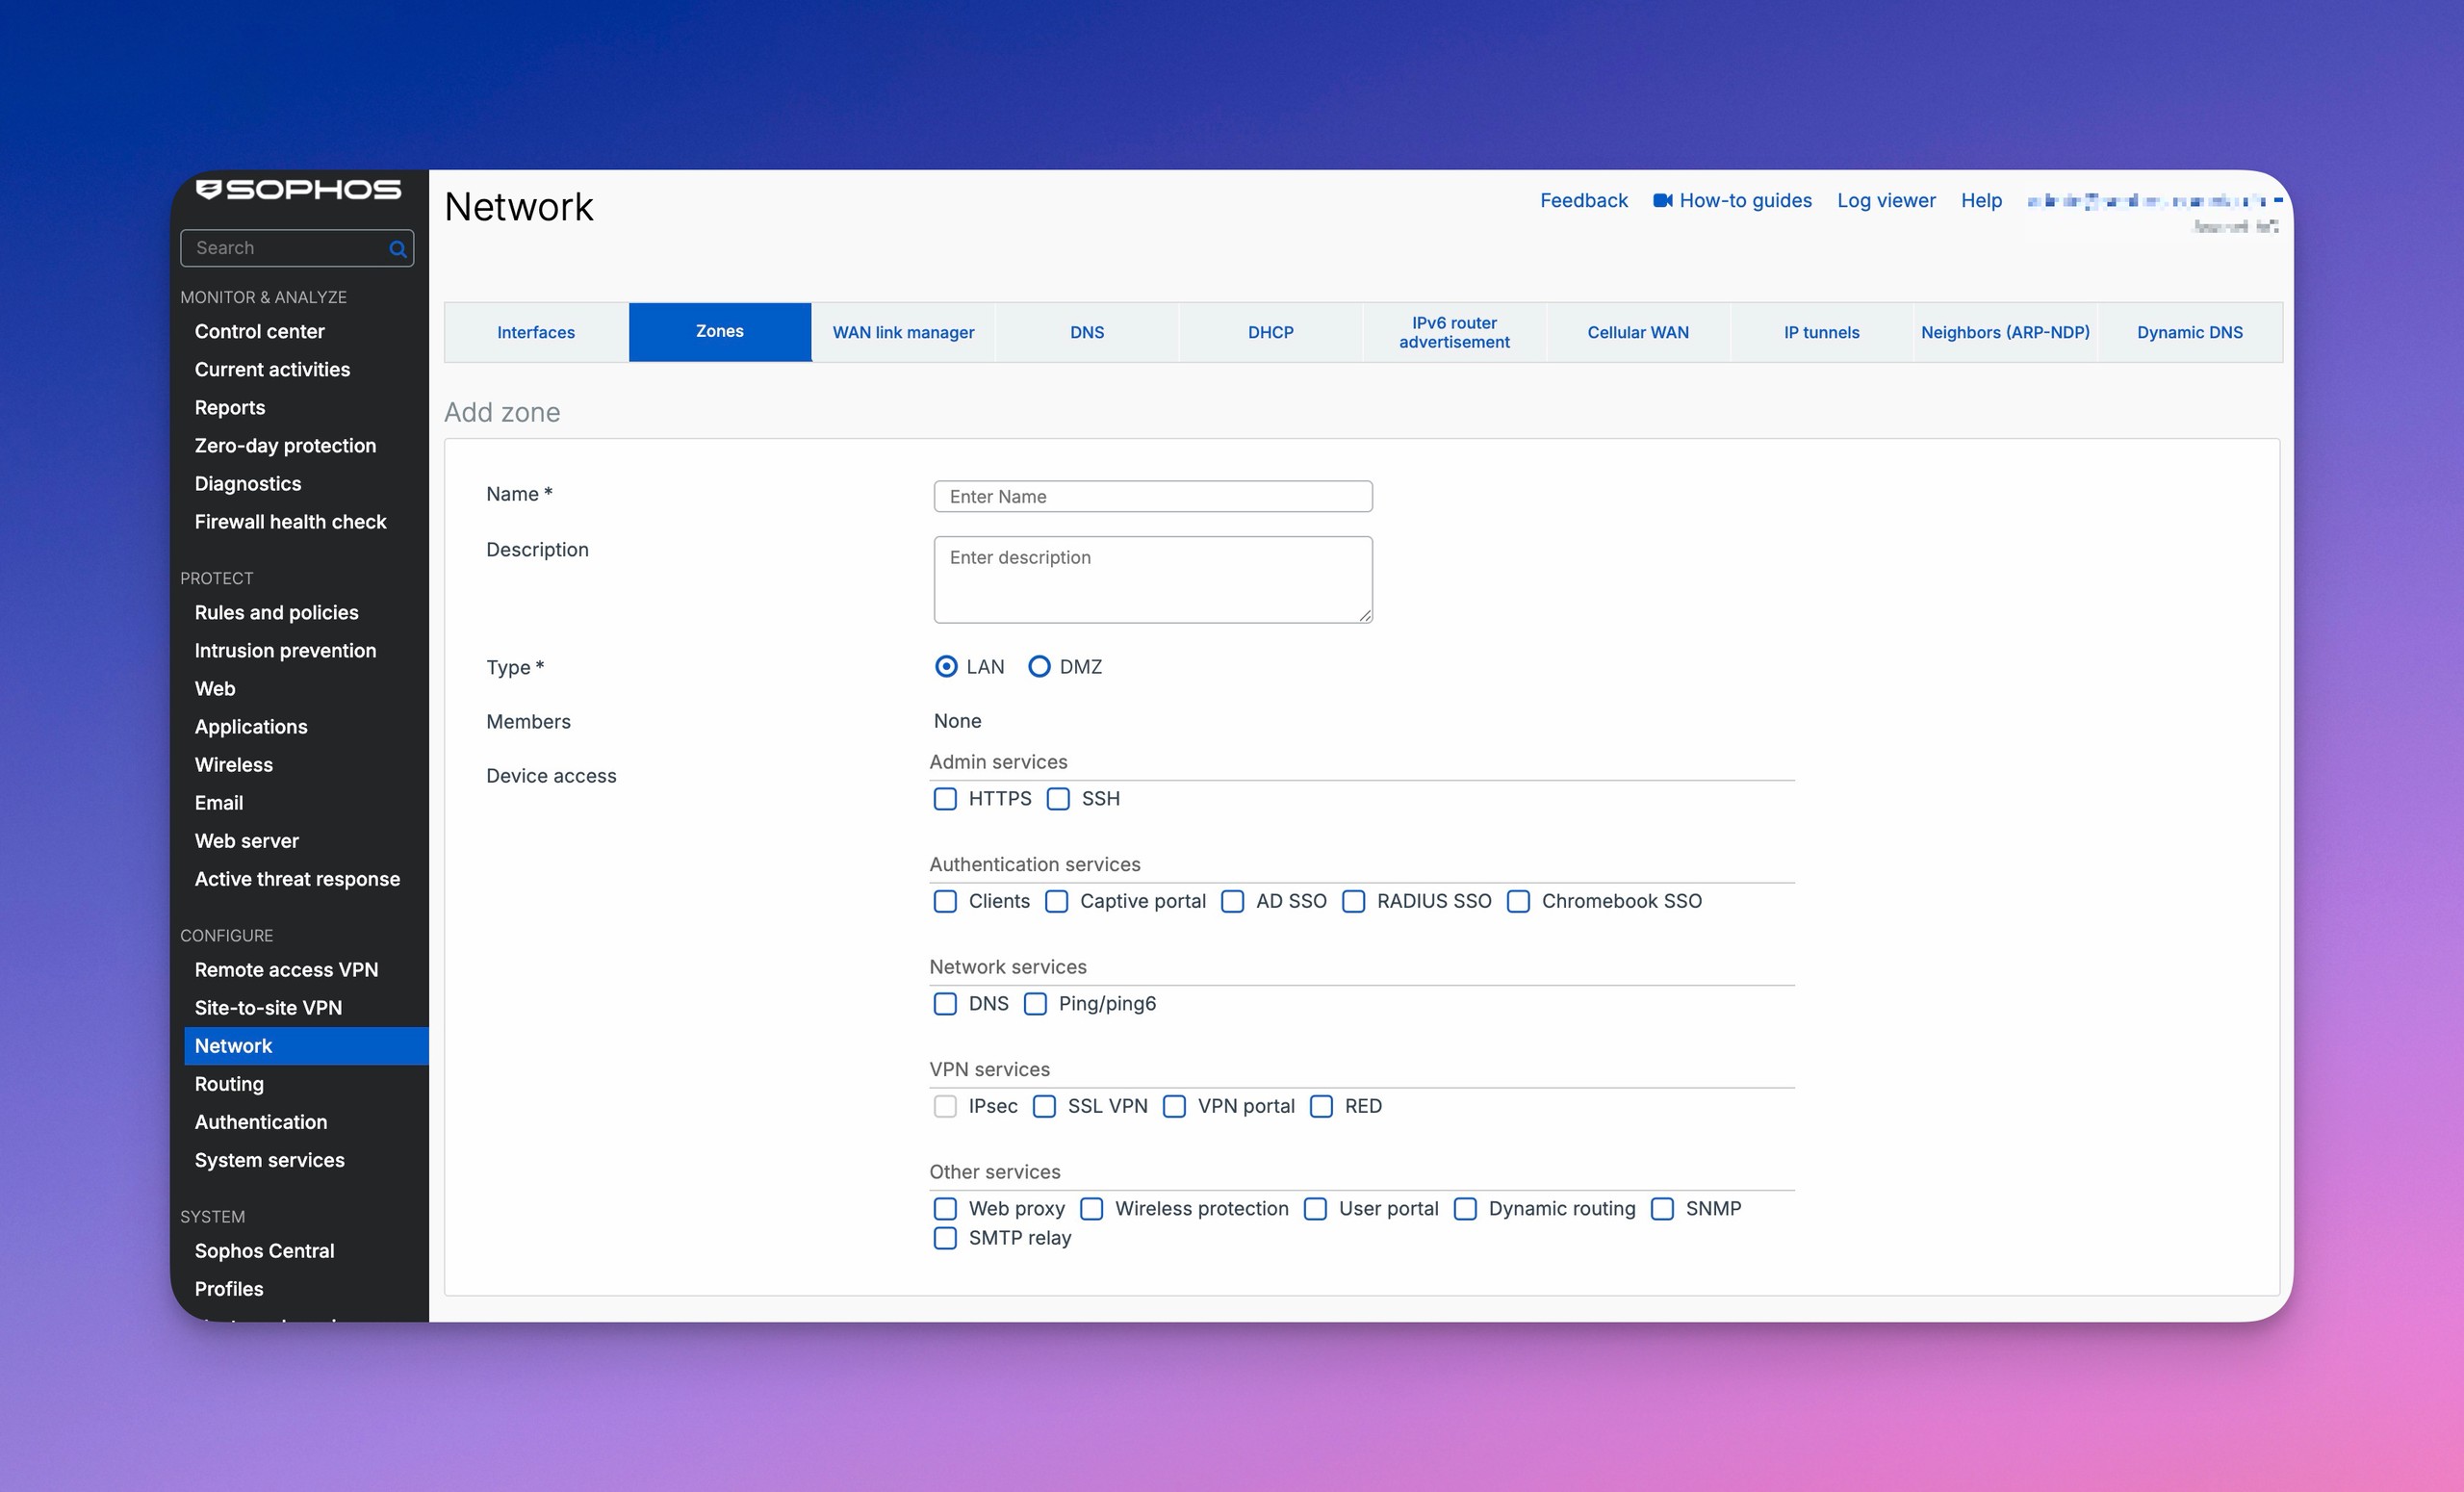Enable RADIUS SSO checkbox
The width and height of the screenshot is (2464, 1492).
point(1353,901)
